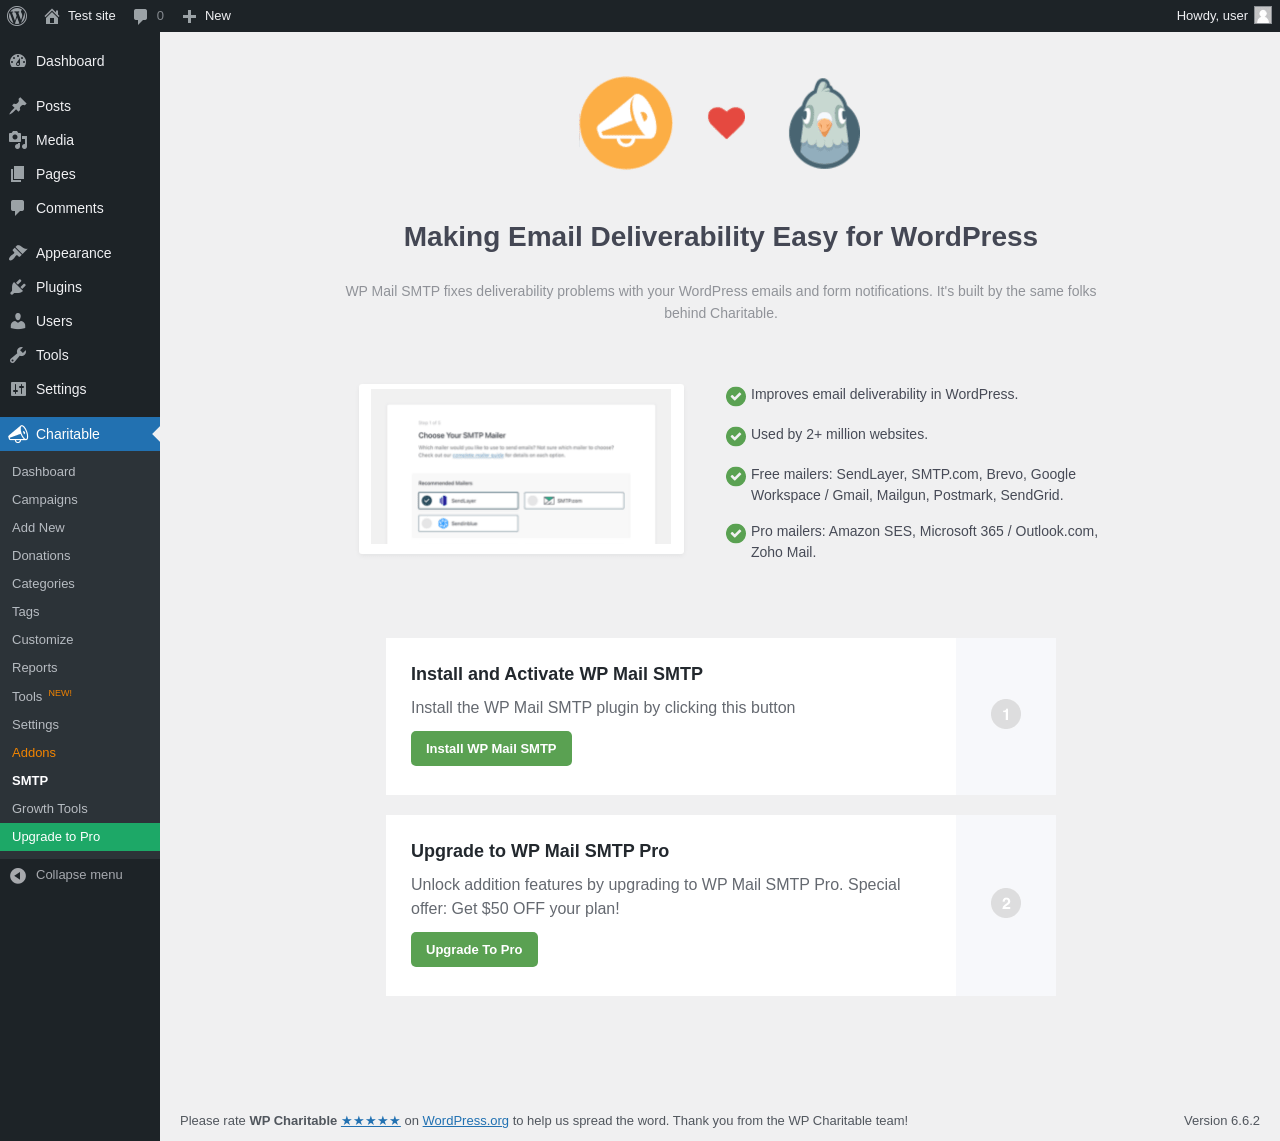Viewport: 1280px width, 1141px height.
Task: Click the Users person icon
Action: coord(18,321)
